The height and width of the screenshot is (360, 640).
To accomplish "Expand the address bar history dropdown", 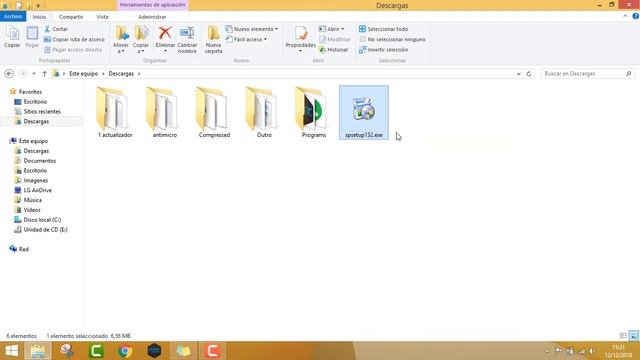I will (x=518, y=73).
